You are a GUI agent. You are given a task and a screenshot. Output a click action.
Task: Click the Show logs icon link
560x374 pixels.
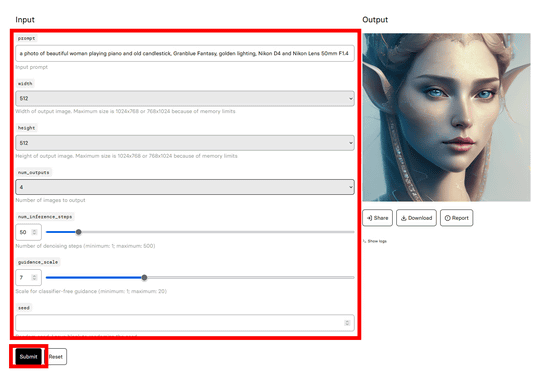click(375, 241)
